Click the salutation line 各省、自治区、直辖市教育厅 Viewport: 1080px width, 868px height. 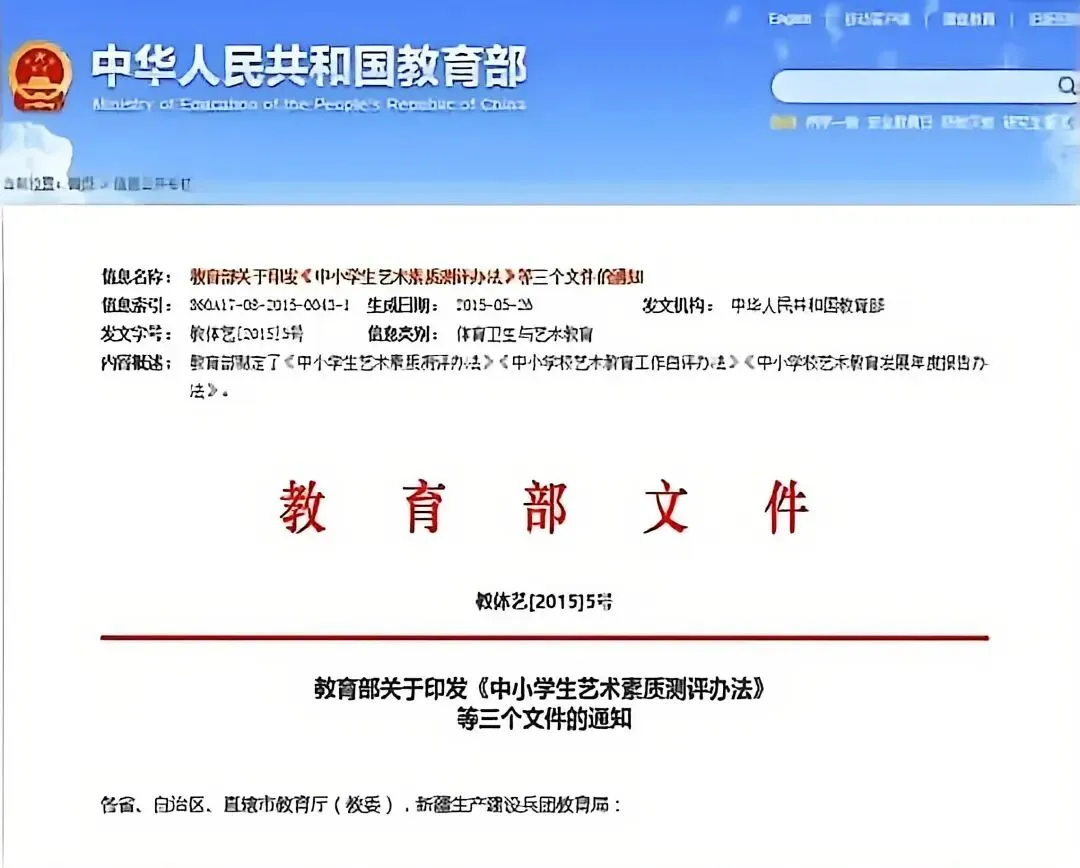tap(360, 804)
